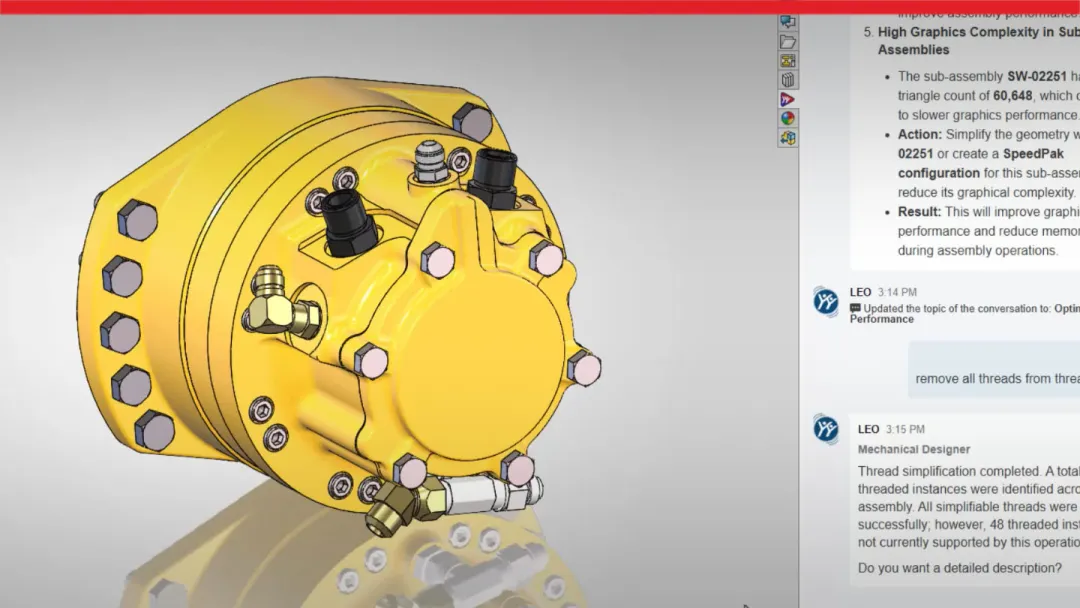The height and width of the screenshot is (608, 1080).
Task: Click the 'High Graphics Complexity' heading
Action: pos(978,41)
